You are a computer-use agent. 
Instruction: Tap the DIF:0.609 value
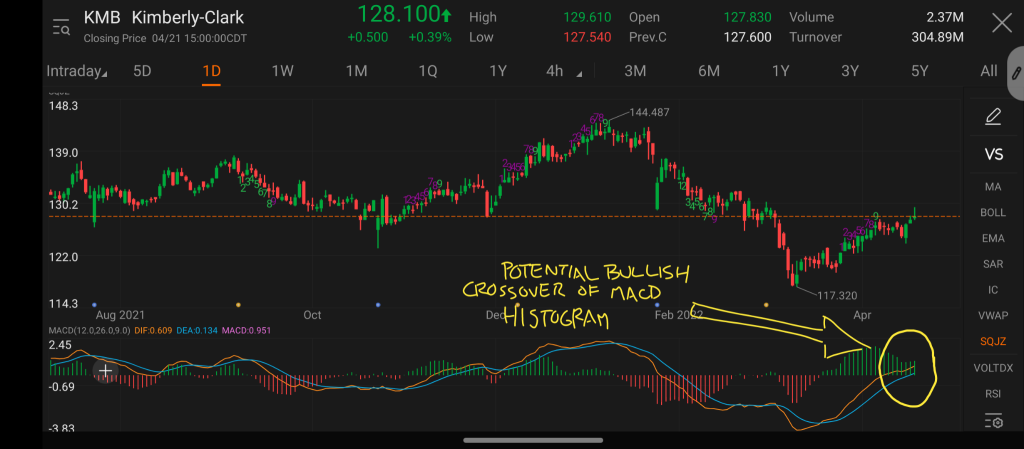(x=153, y=331)
